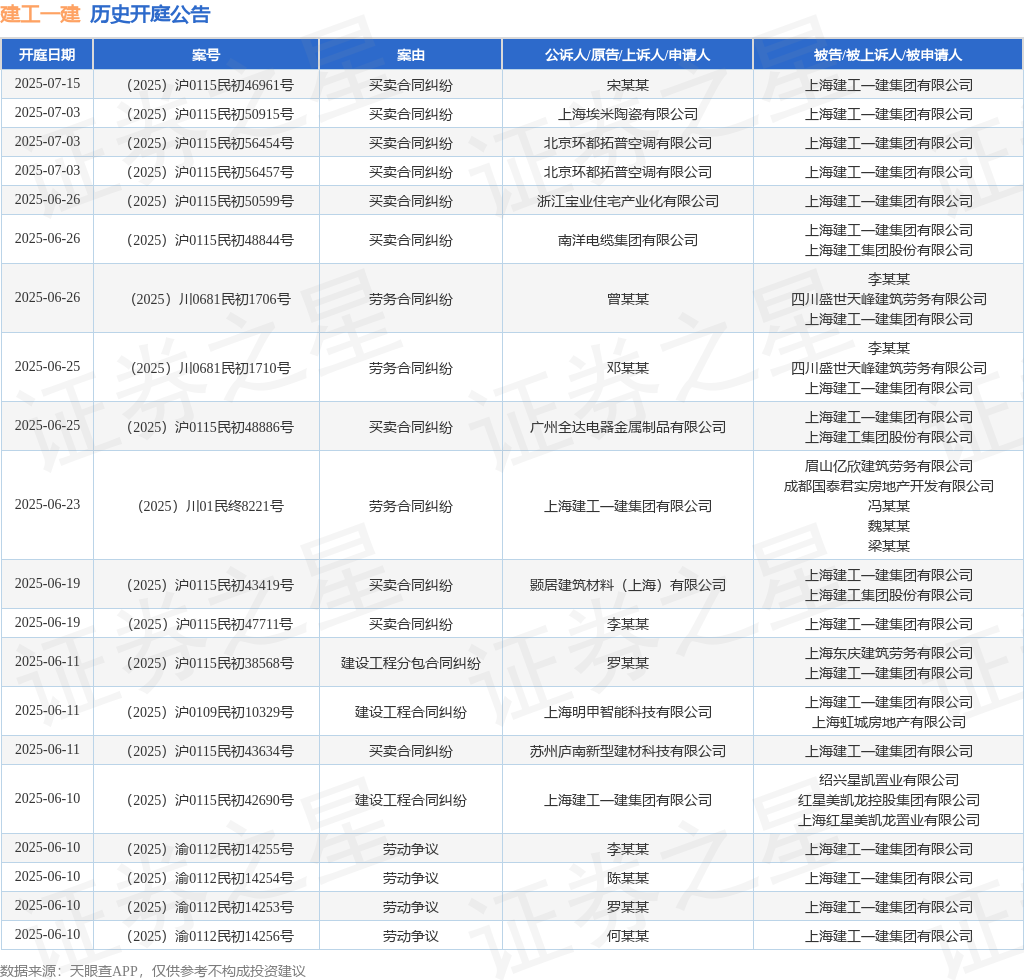Click case number (2025)沪0115民初42690号
1024x980 pixels.
[x=210, y=800]
